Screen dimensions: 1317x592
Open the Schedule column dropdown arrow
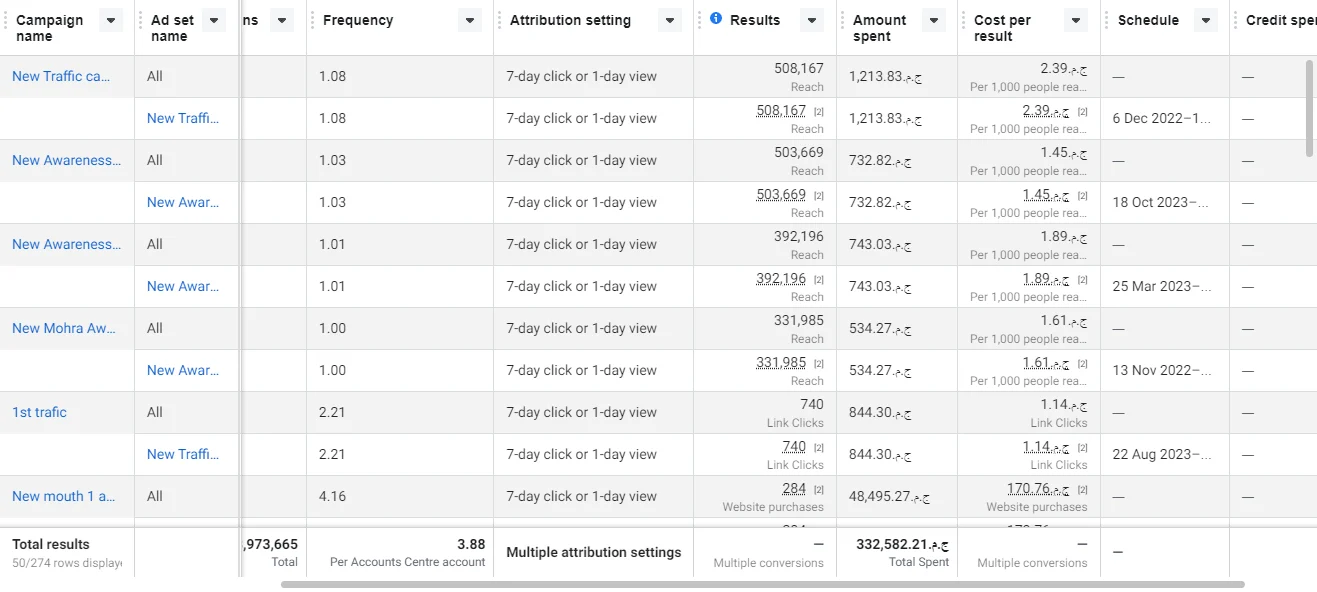(x=1205, y=21)
